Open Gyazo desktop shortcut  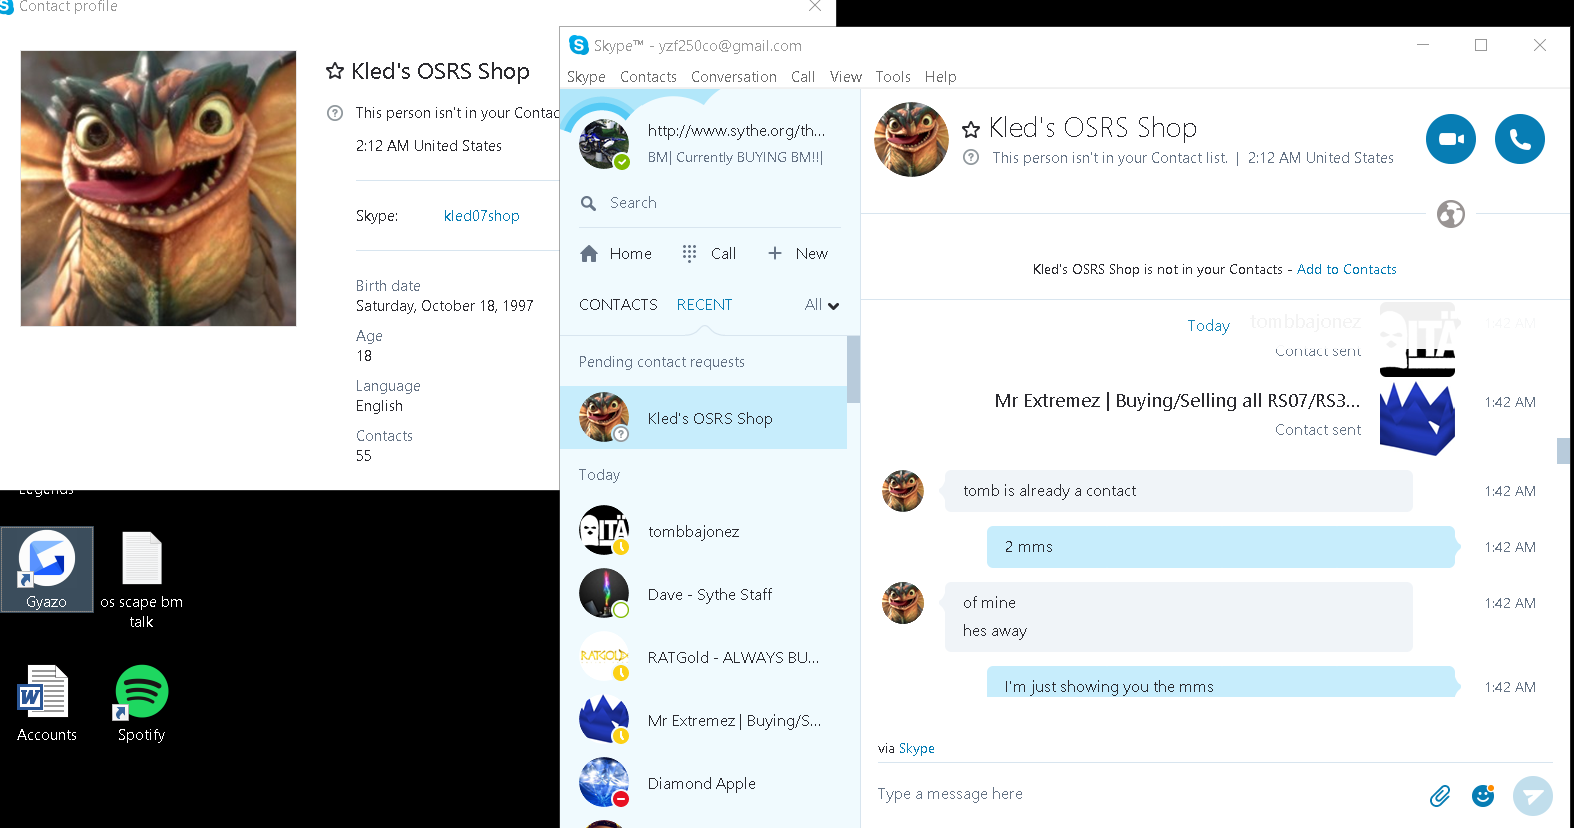(x=47, y=569)
